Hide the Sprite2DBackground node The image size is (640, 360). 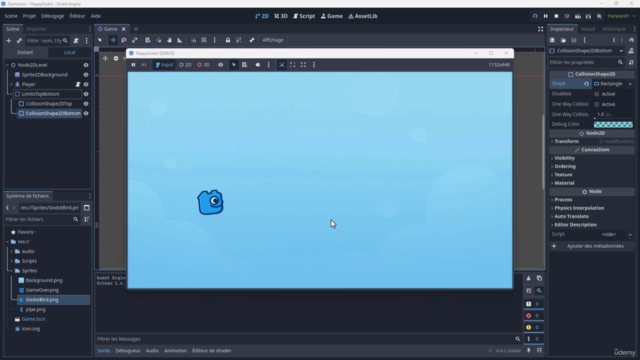tap(86, 75)
